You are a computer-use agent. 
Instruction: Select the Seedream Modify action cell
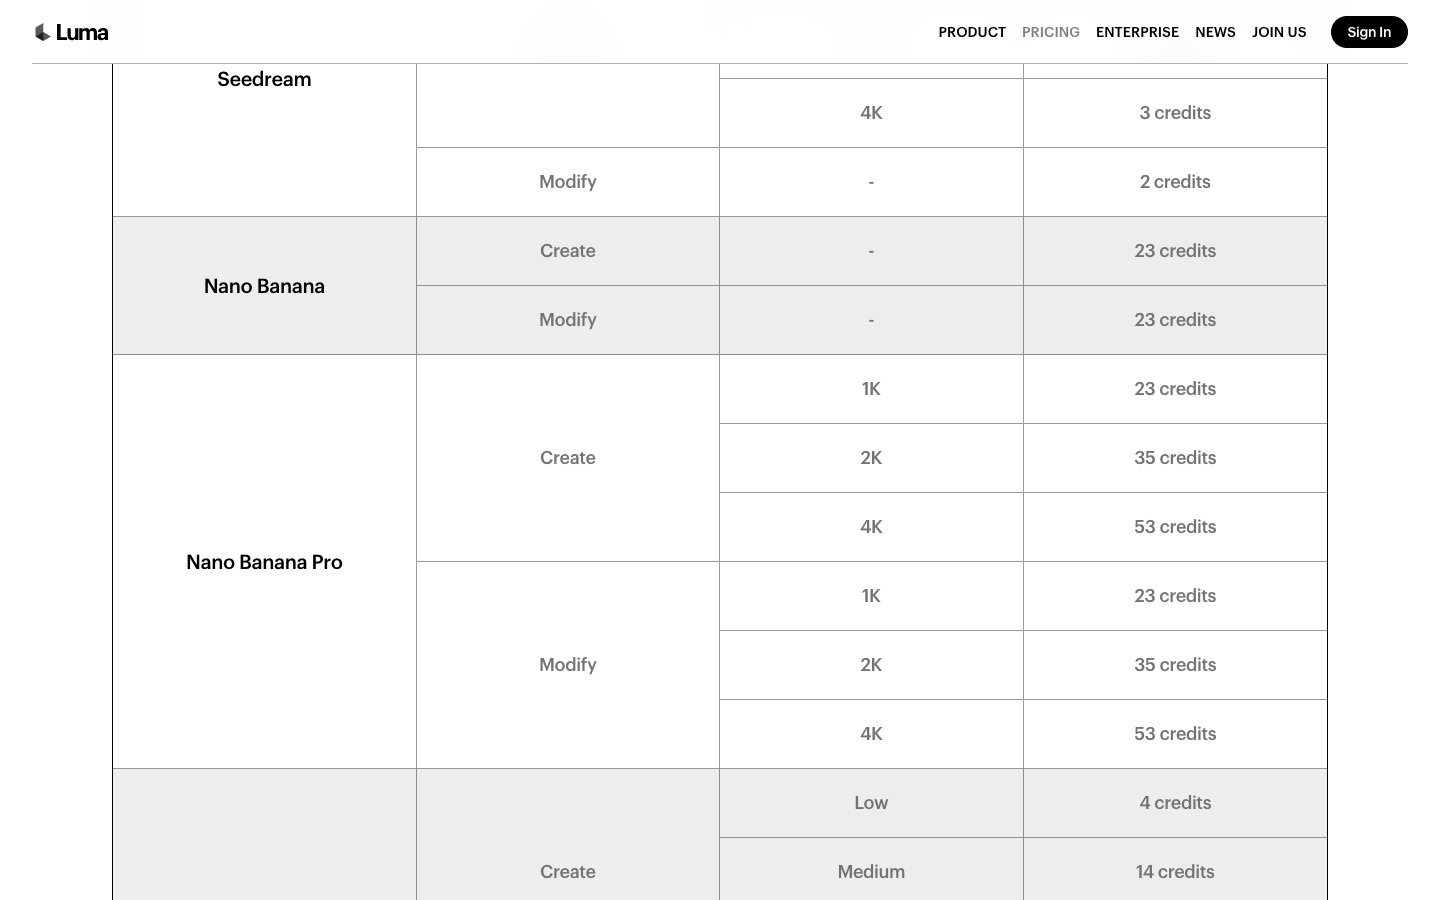click(567, 182)
